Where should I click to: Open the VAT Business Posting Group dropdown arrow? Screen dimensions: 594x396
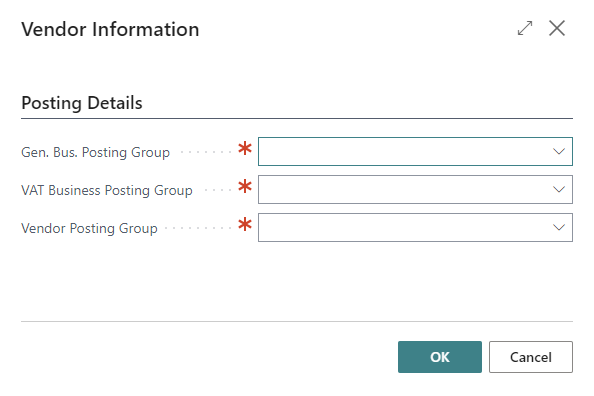click(559, 189)
